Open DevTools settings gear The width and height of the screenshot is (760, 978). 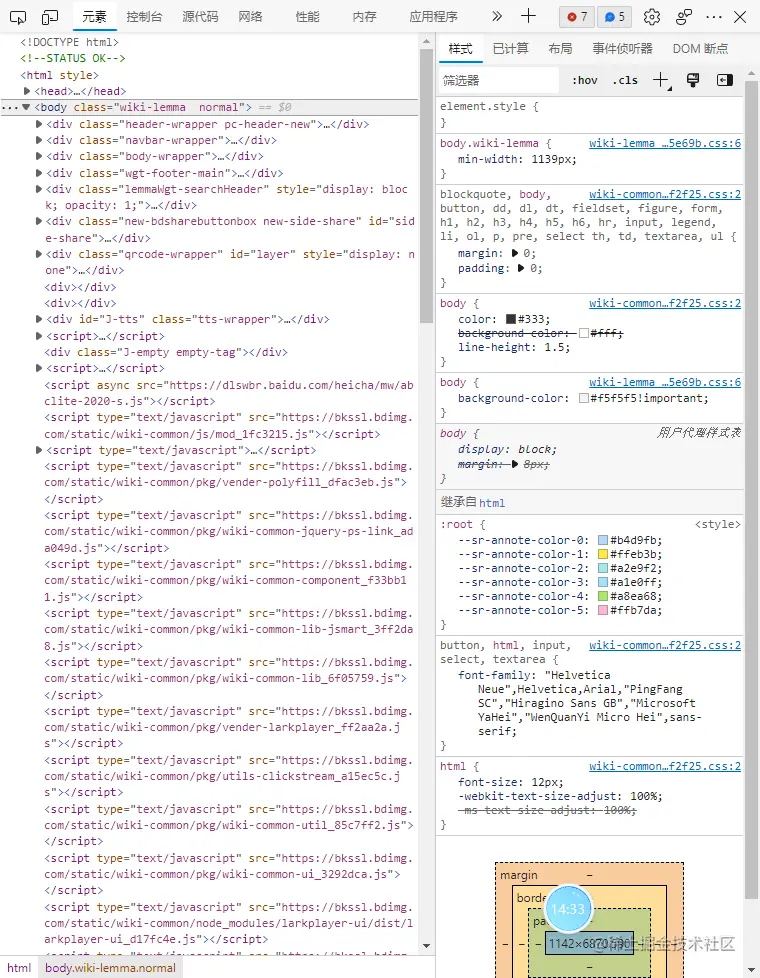click(x=651, y=17)
